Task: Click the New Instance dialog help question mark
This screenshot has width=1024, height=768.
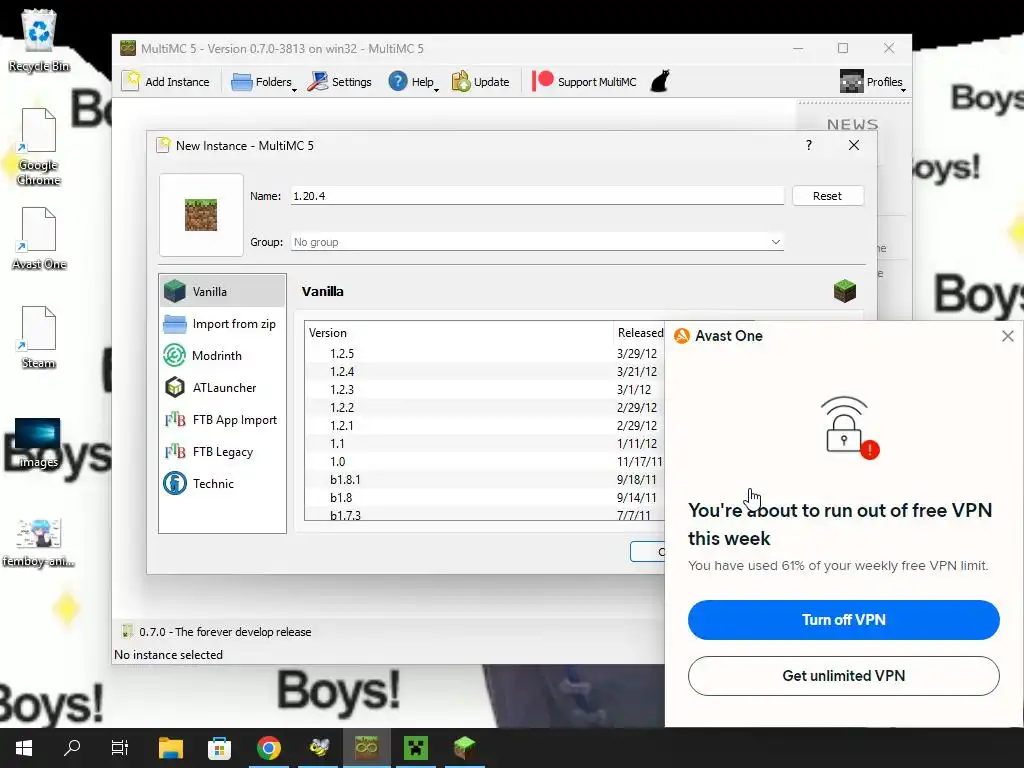Action: coord(808,145)
